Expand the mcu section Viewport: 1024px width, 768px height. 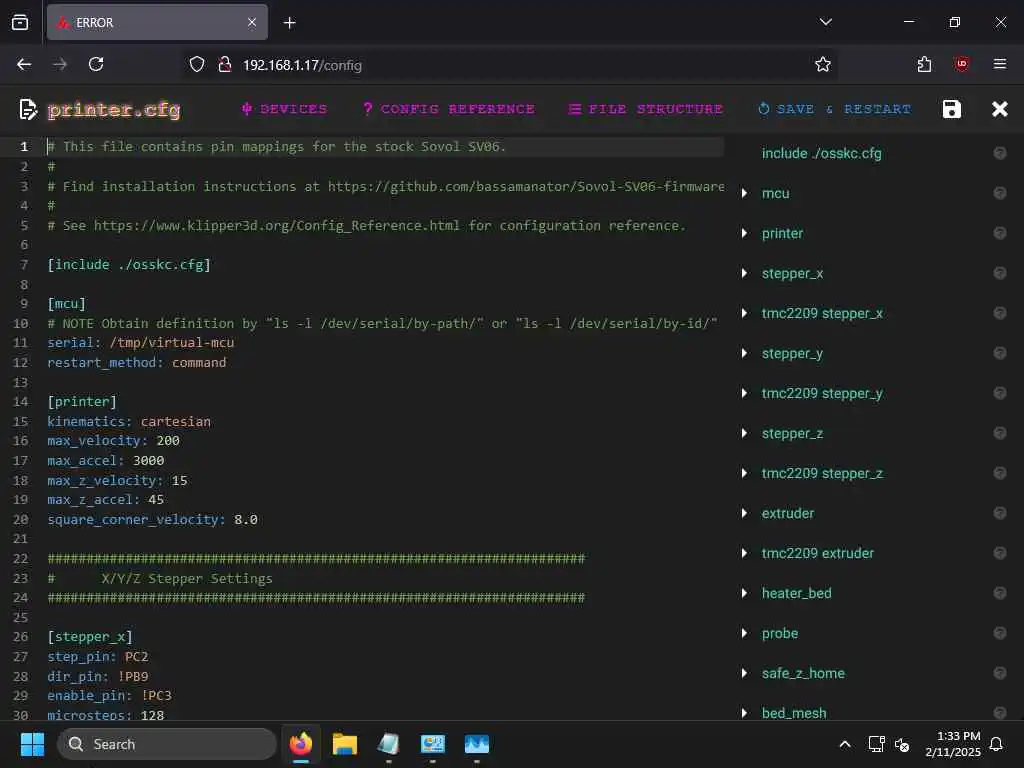pyautogui.click(x=744, y=193)
